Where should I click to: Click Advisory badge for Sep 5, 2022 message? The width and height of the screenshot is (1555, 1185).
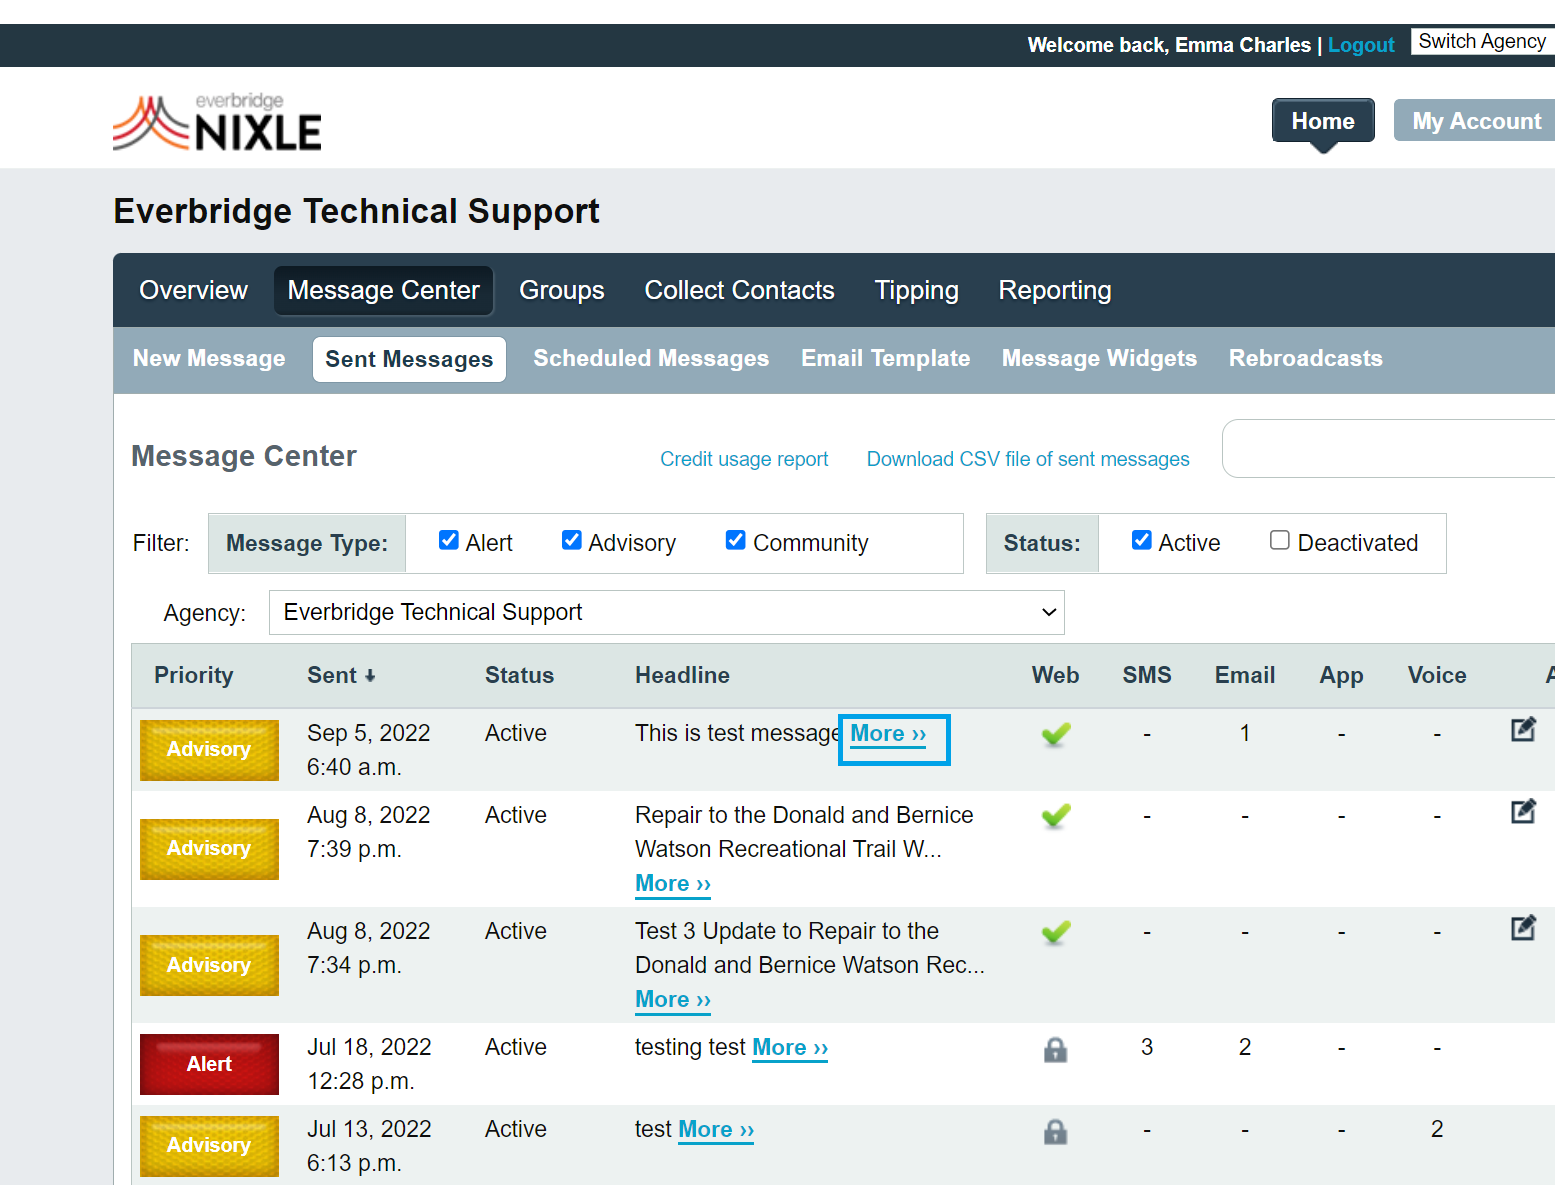(209, 750)
